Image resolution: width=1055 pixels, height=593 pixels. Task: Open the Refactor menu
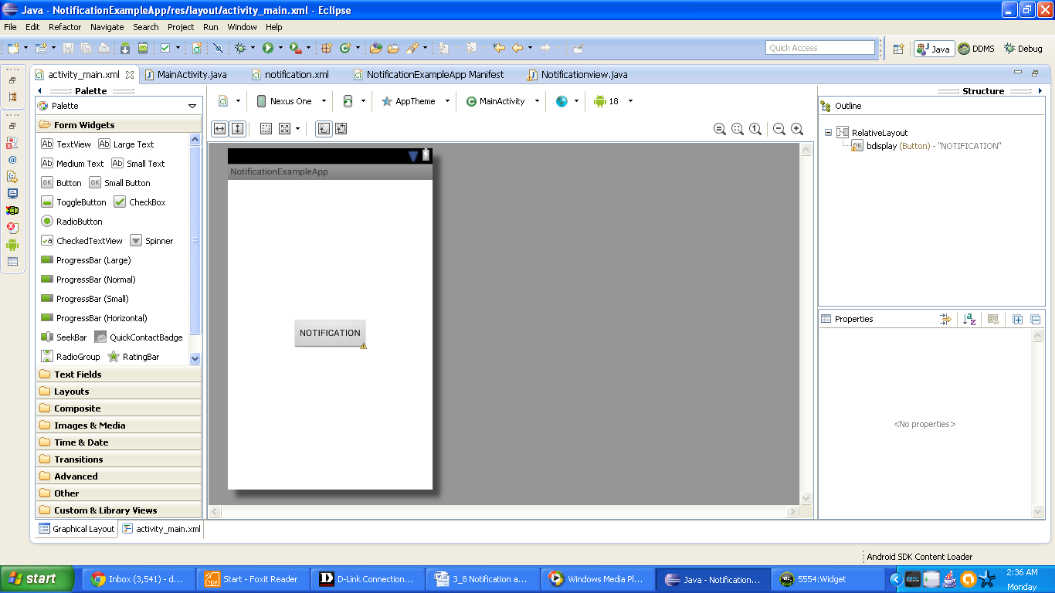pos(65,27)
